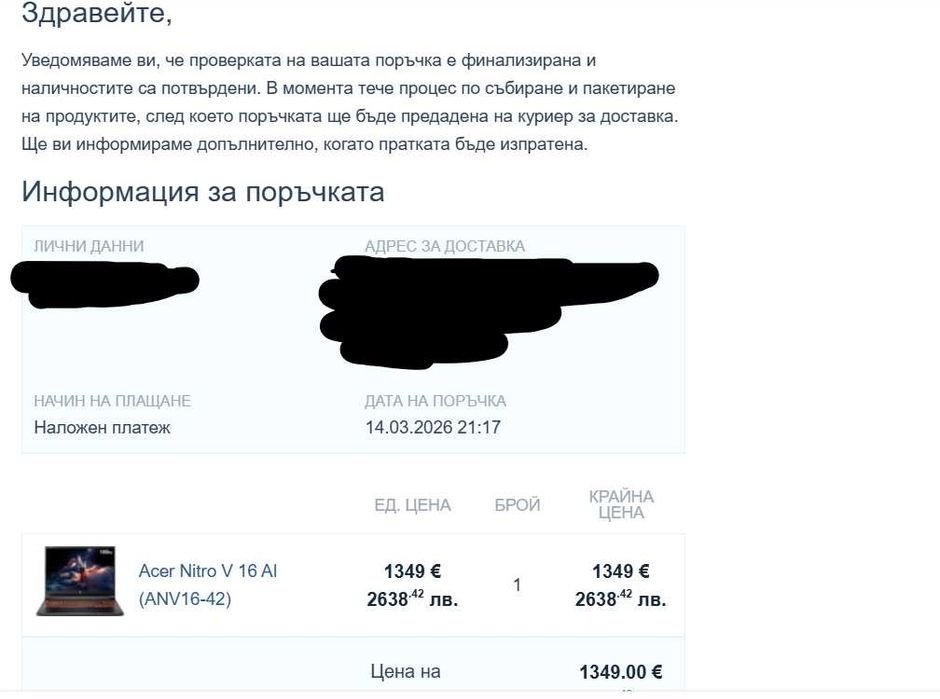Select the 'Наложен платеж' payment method text
Viewport: 940px width, 699px height.
pyautogui.click(x=102, y=427)
